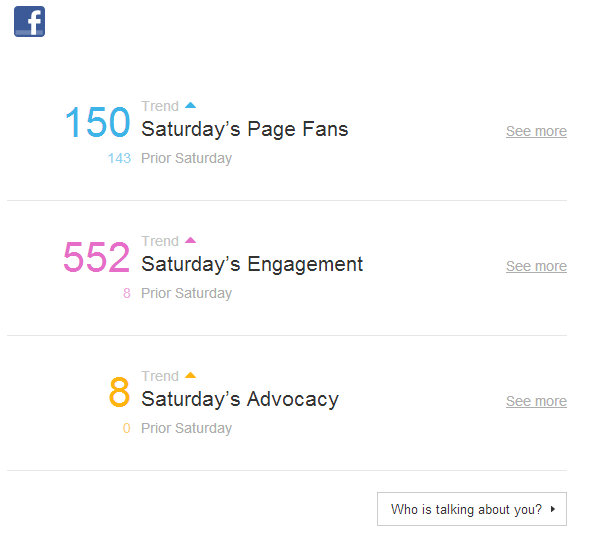This screenshot has width=602, height=544.
Task: Click 'Trend' label above Page Fans
Action: [x=160, y=106]
